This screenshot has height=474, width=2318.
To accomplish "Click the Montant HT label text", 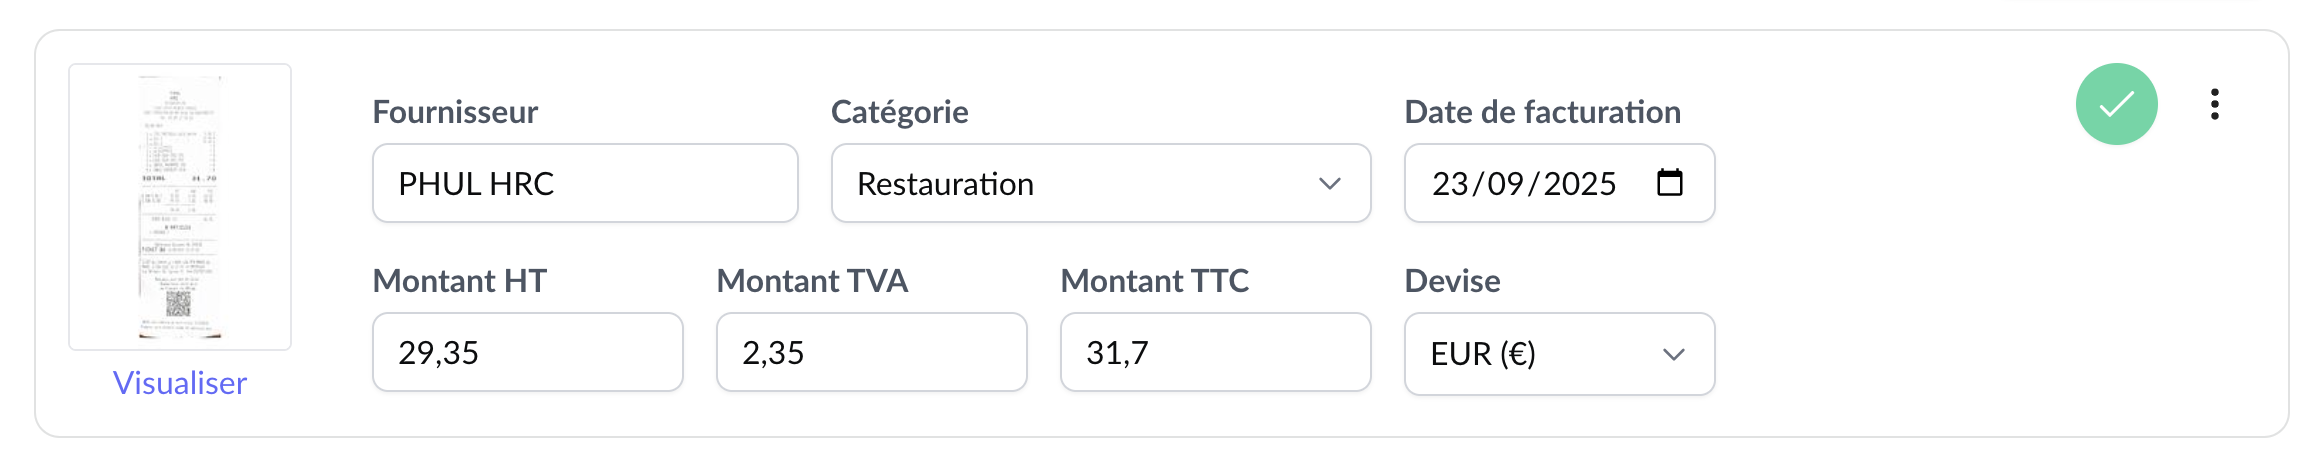I will pyautogui.click(x=459, y=281).
